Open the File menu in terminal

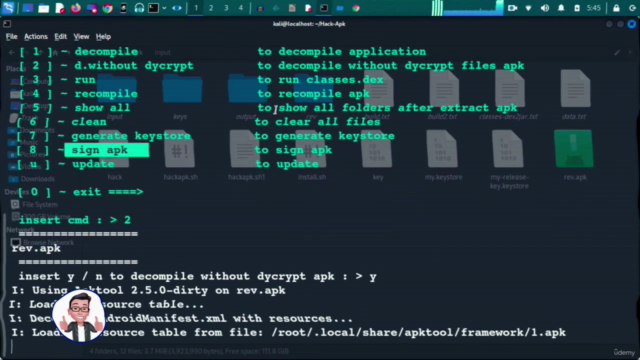11,37
